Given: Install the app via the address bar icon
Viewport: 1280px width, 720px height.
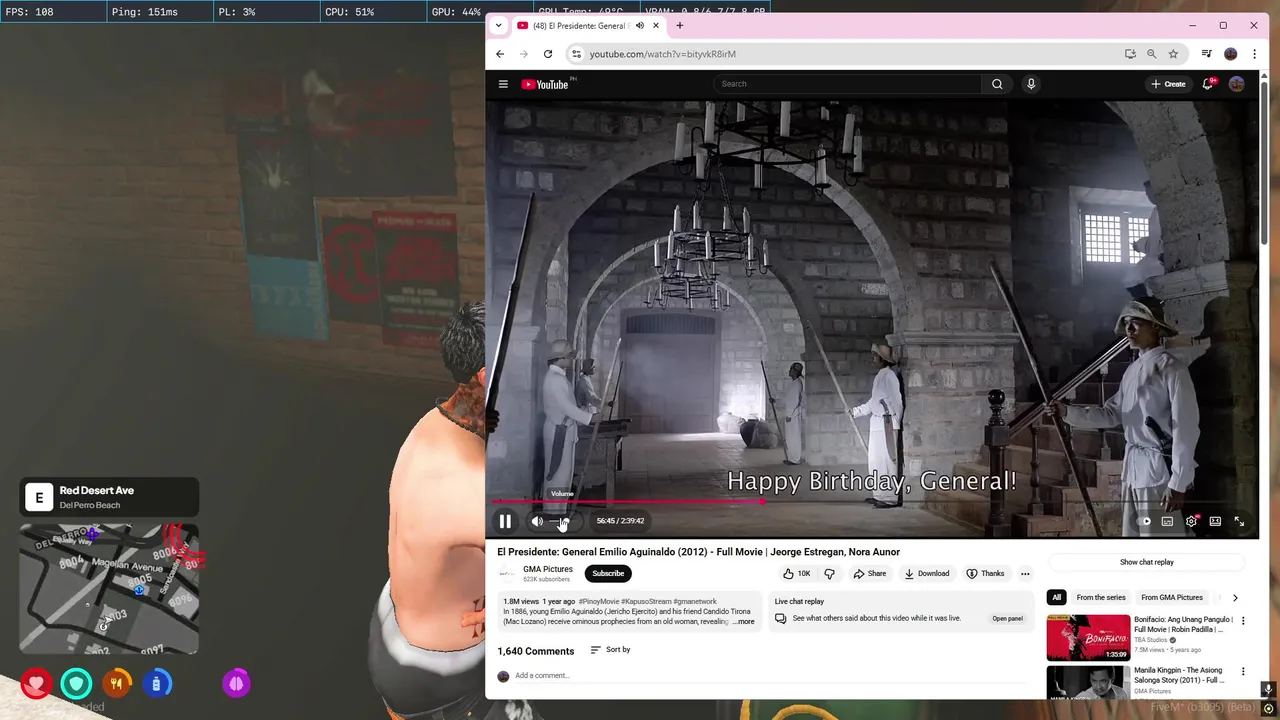Looking at the screenshot, I should coord(1130,54).
